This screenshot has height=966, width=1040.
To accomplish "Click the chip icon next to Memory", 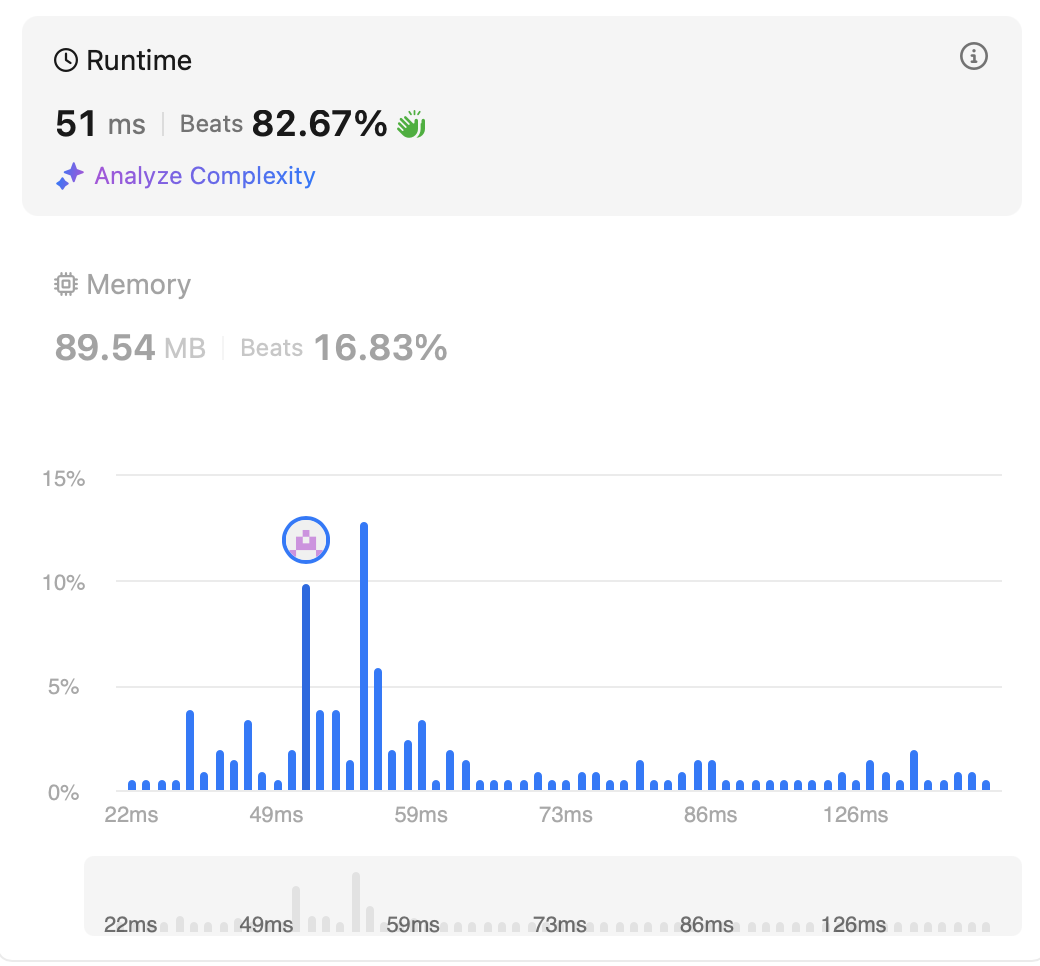I will pos(66,285).
